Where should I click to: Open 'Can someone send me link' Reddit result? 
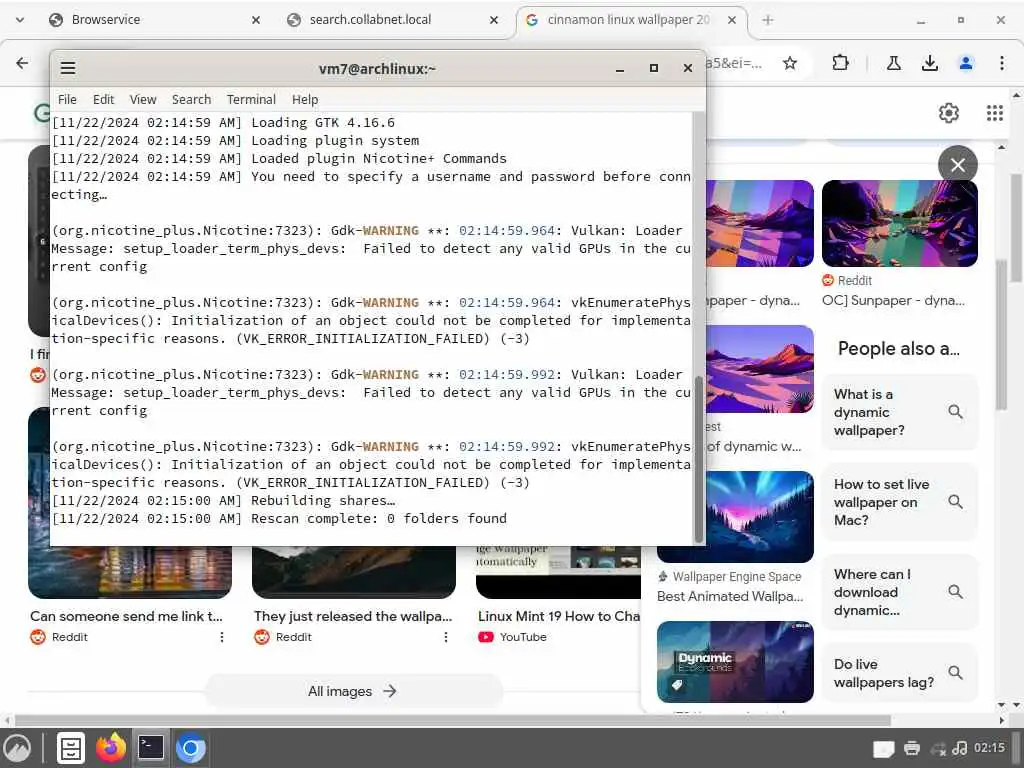tap(126, 616)
